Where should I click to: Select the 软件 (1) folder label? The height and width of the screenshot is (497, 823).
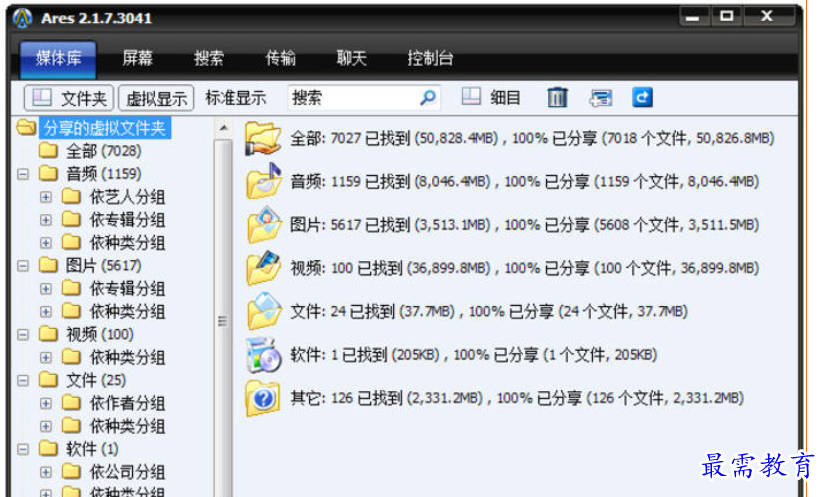tap(92, 449)
